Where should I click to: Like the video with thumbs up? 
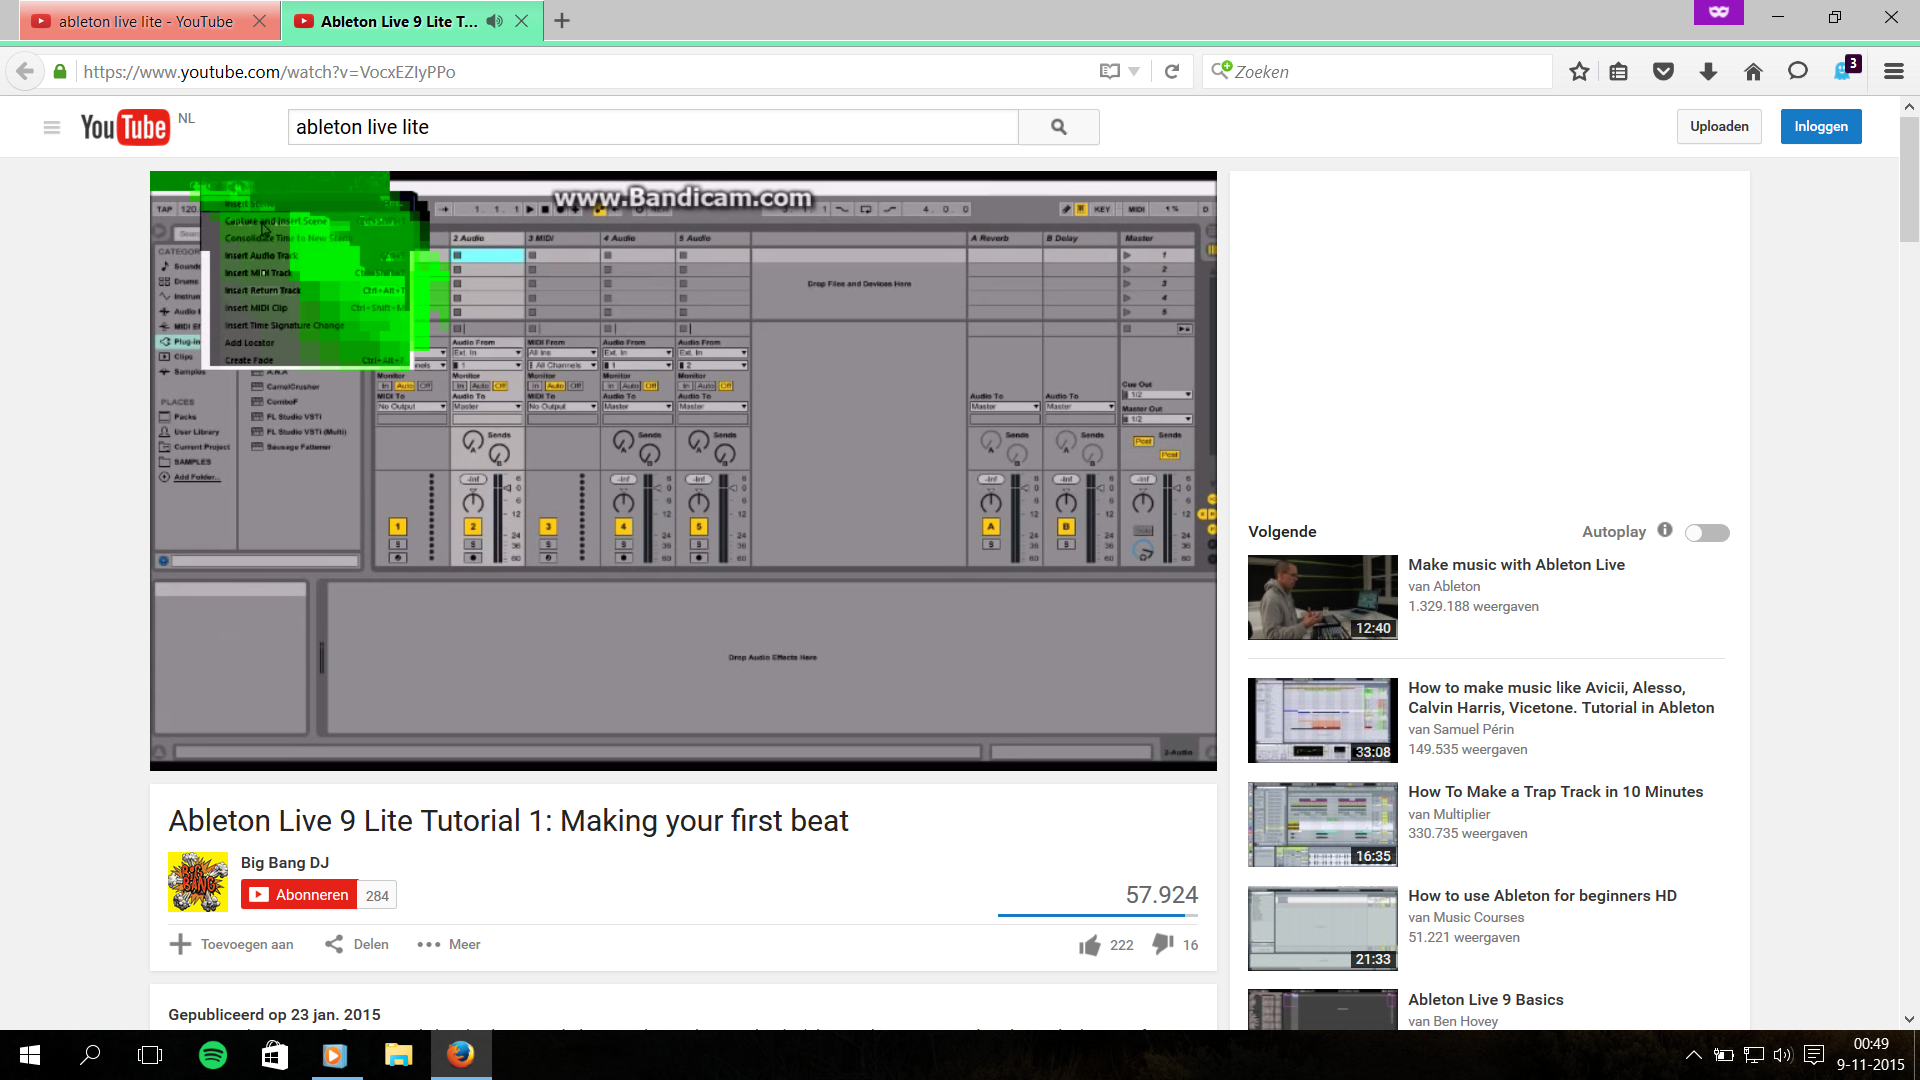(x=1090, y=945)
